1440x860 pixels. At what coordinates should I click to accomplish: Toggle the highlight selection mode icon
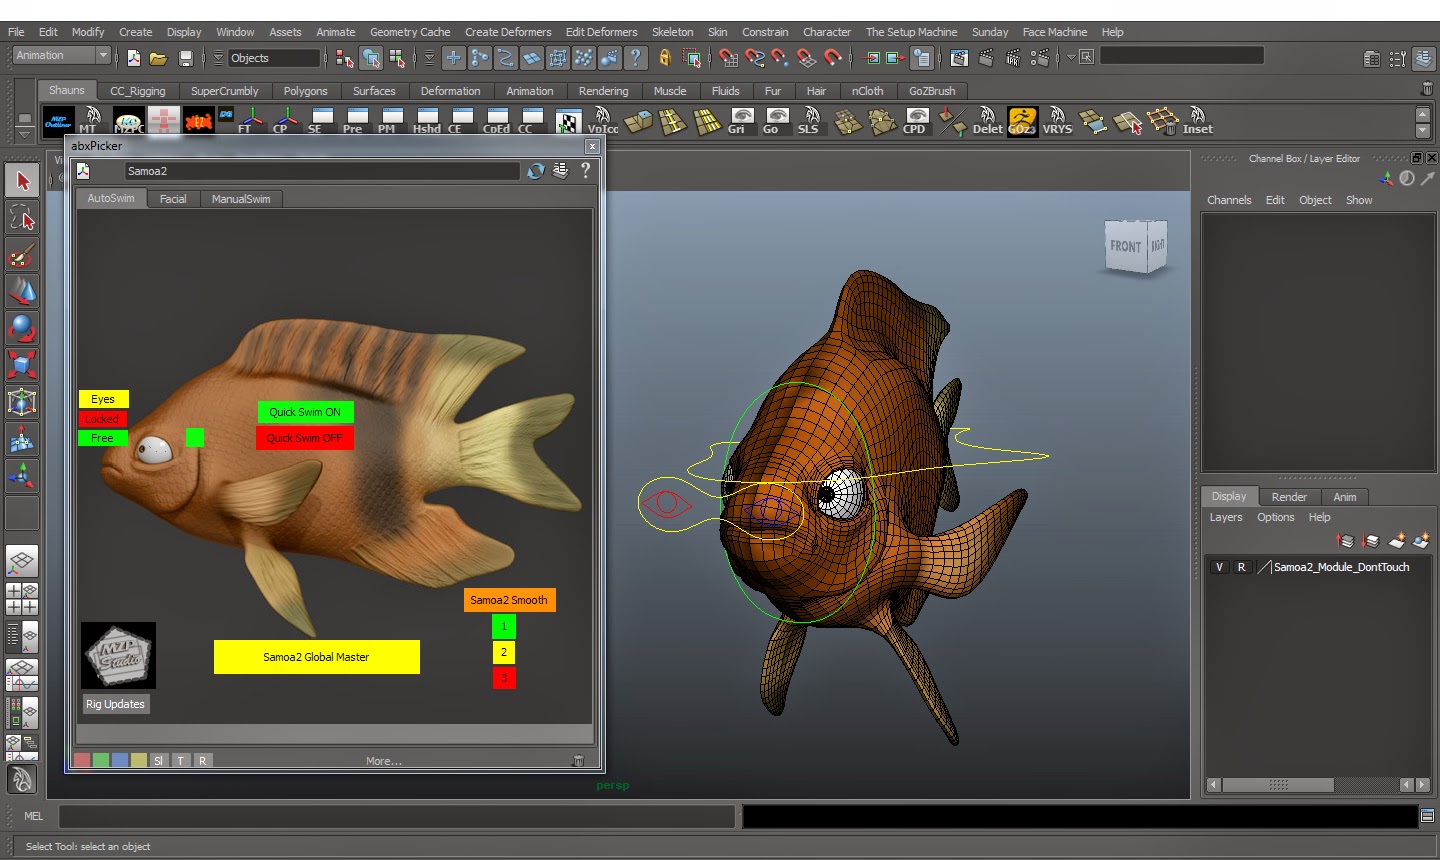pyautogui.click(x=692, y=58)
